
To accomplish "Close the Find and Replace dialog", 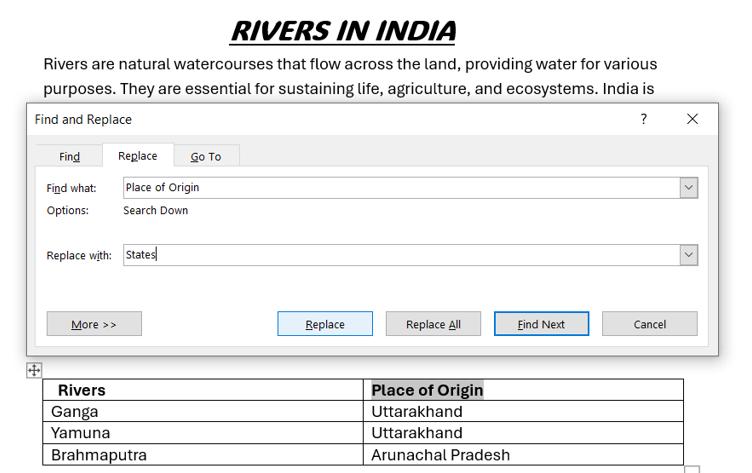I will [692, 119].
